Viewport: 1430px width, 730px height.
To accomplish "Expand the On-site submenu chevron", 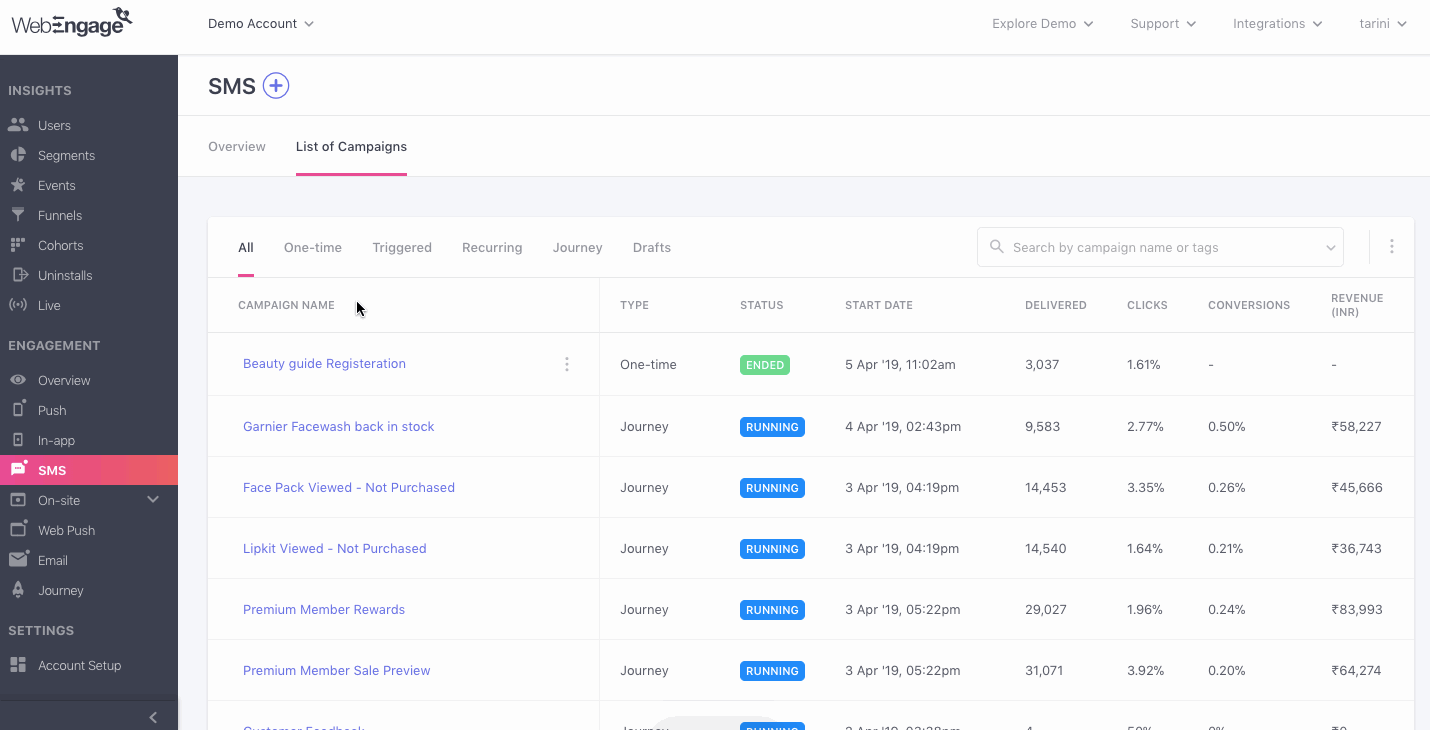I will click(x=153, y=499).
